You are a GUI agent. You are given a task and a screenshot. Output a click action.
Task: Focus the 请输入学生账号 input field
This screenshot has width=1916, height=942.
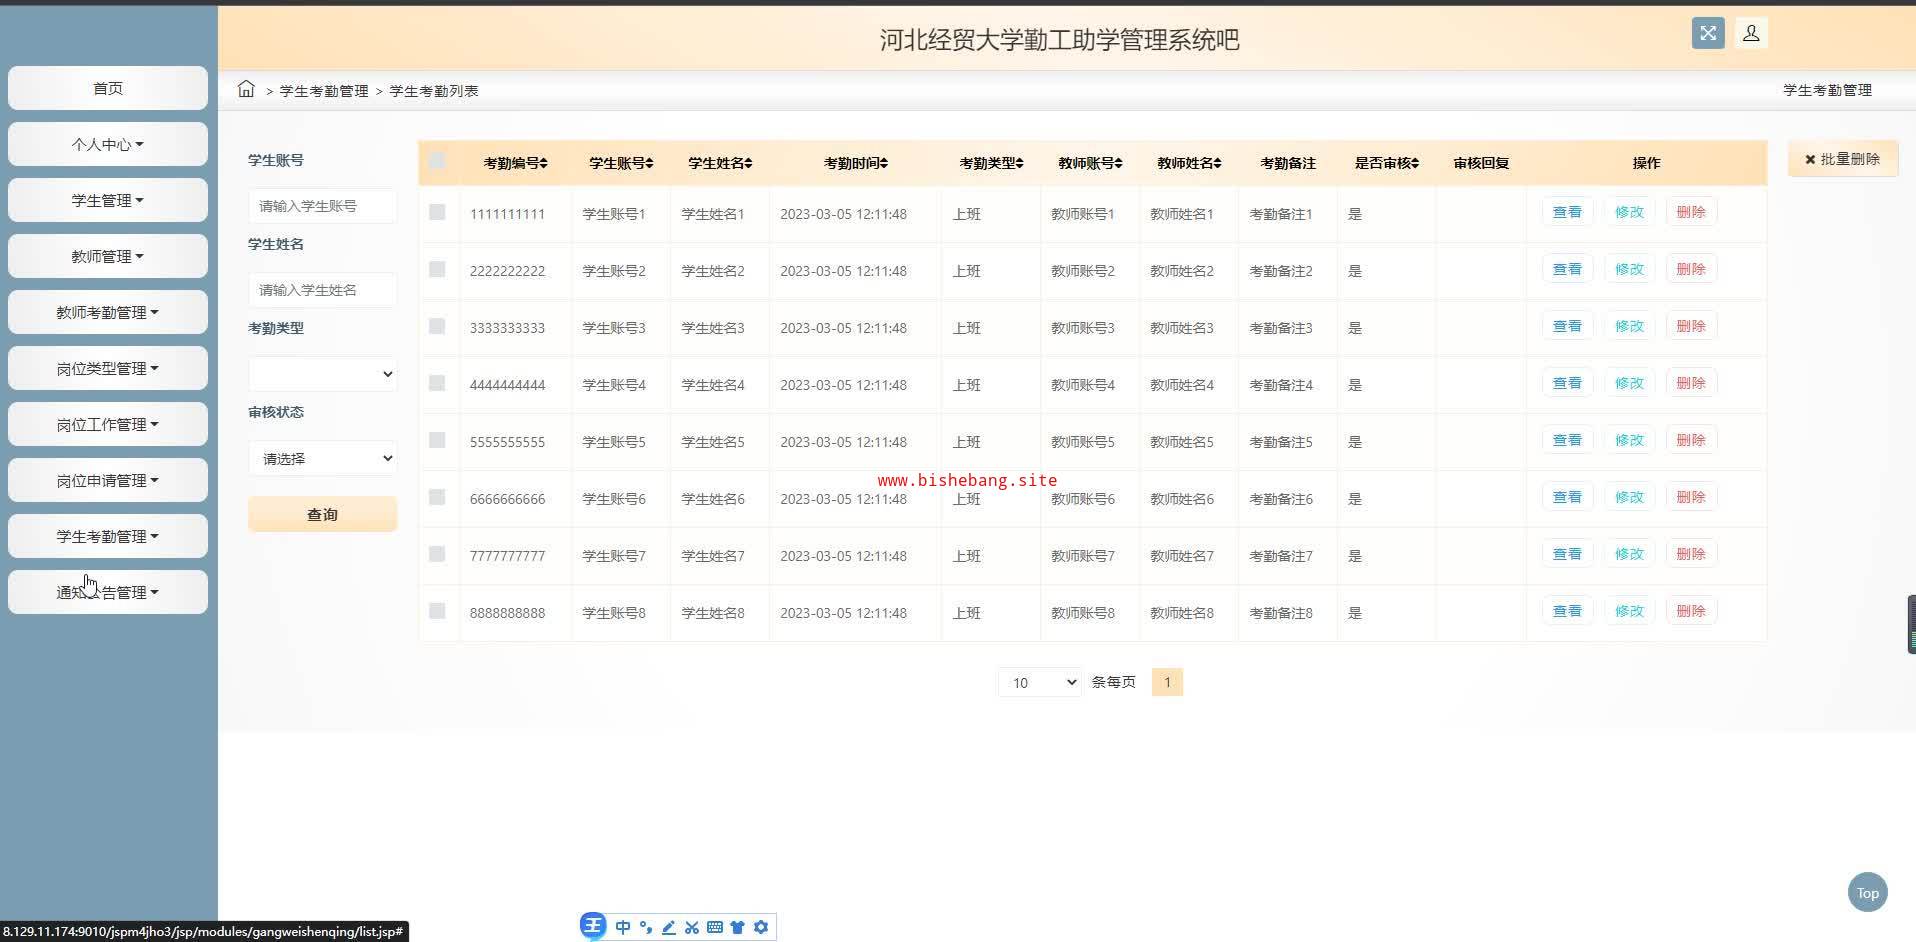[322, 206]
